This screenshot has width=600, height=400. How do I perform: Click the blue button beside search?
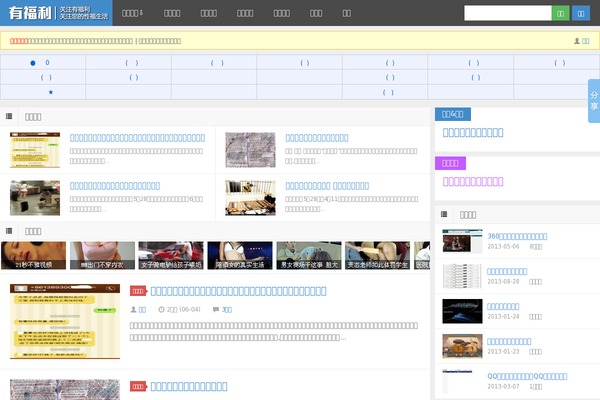[580, 13]
